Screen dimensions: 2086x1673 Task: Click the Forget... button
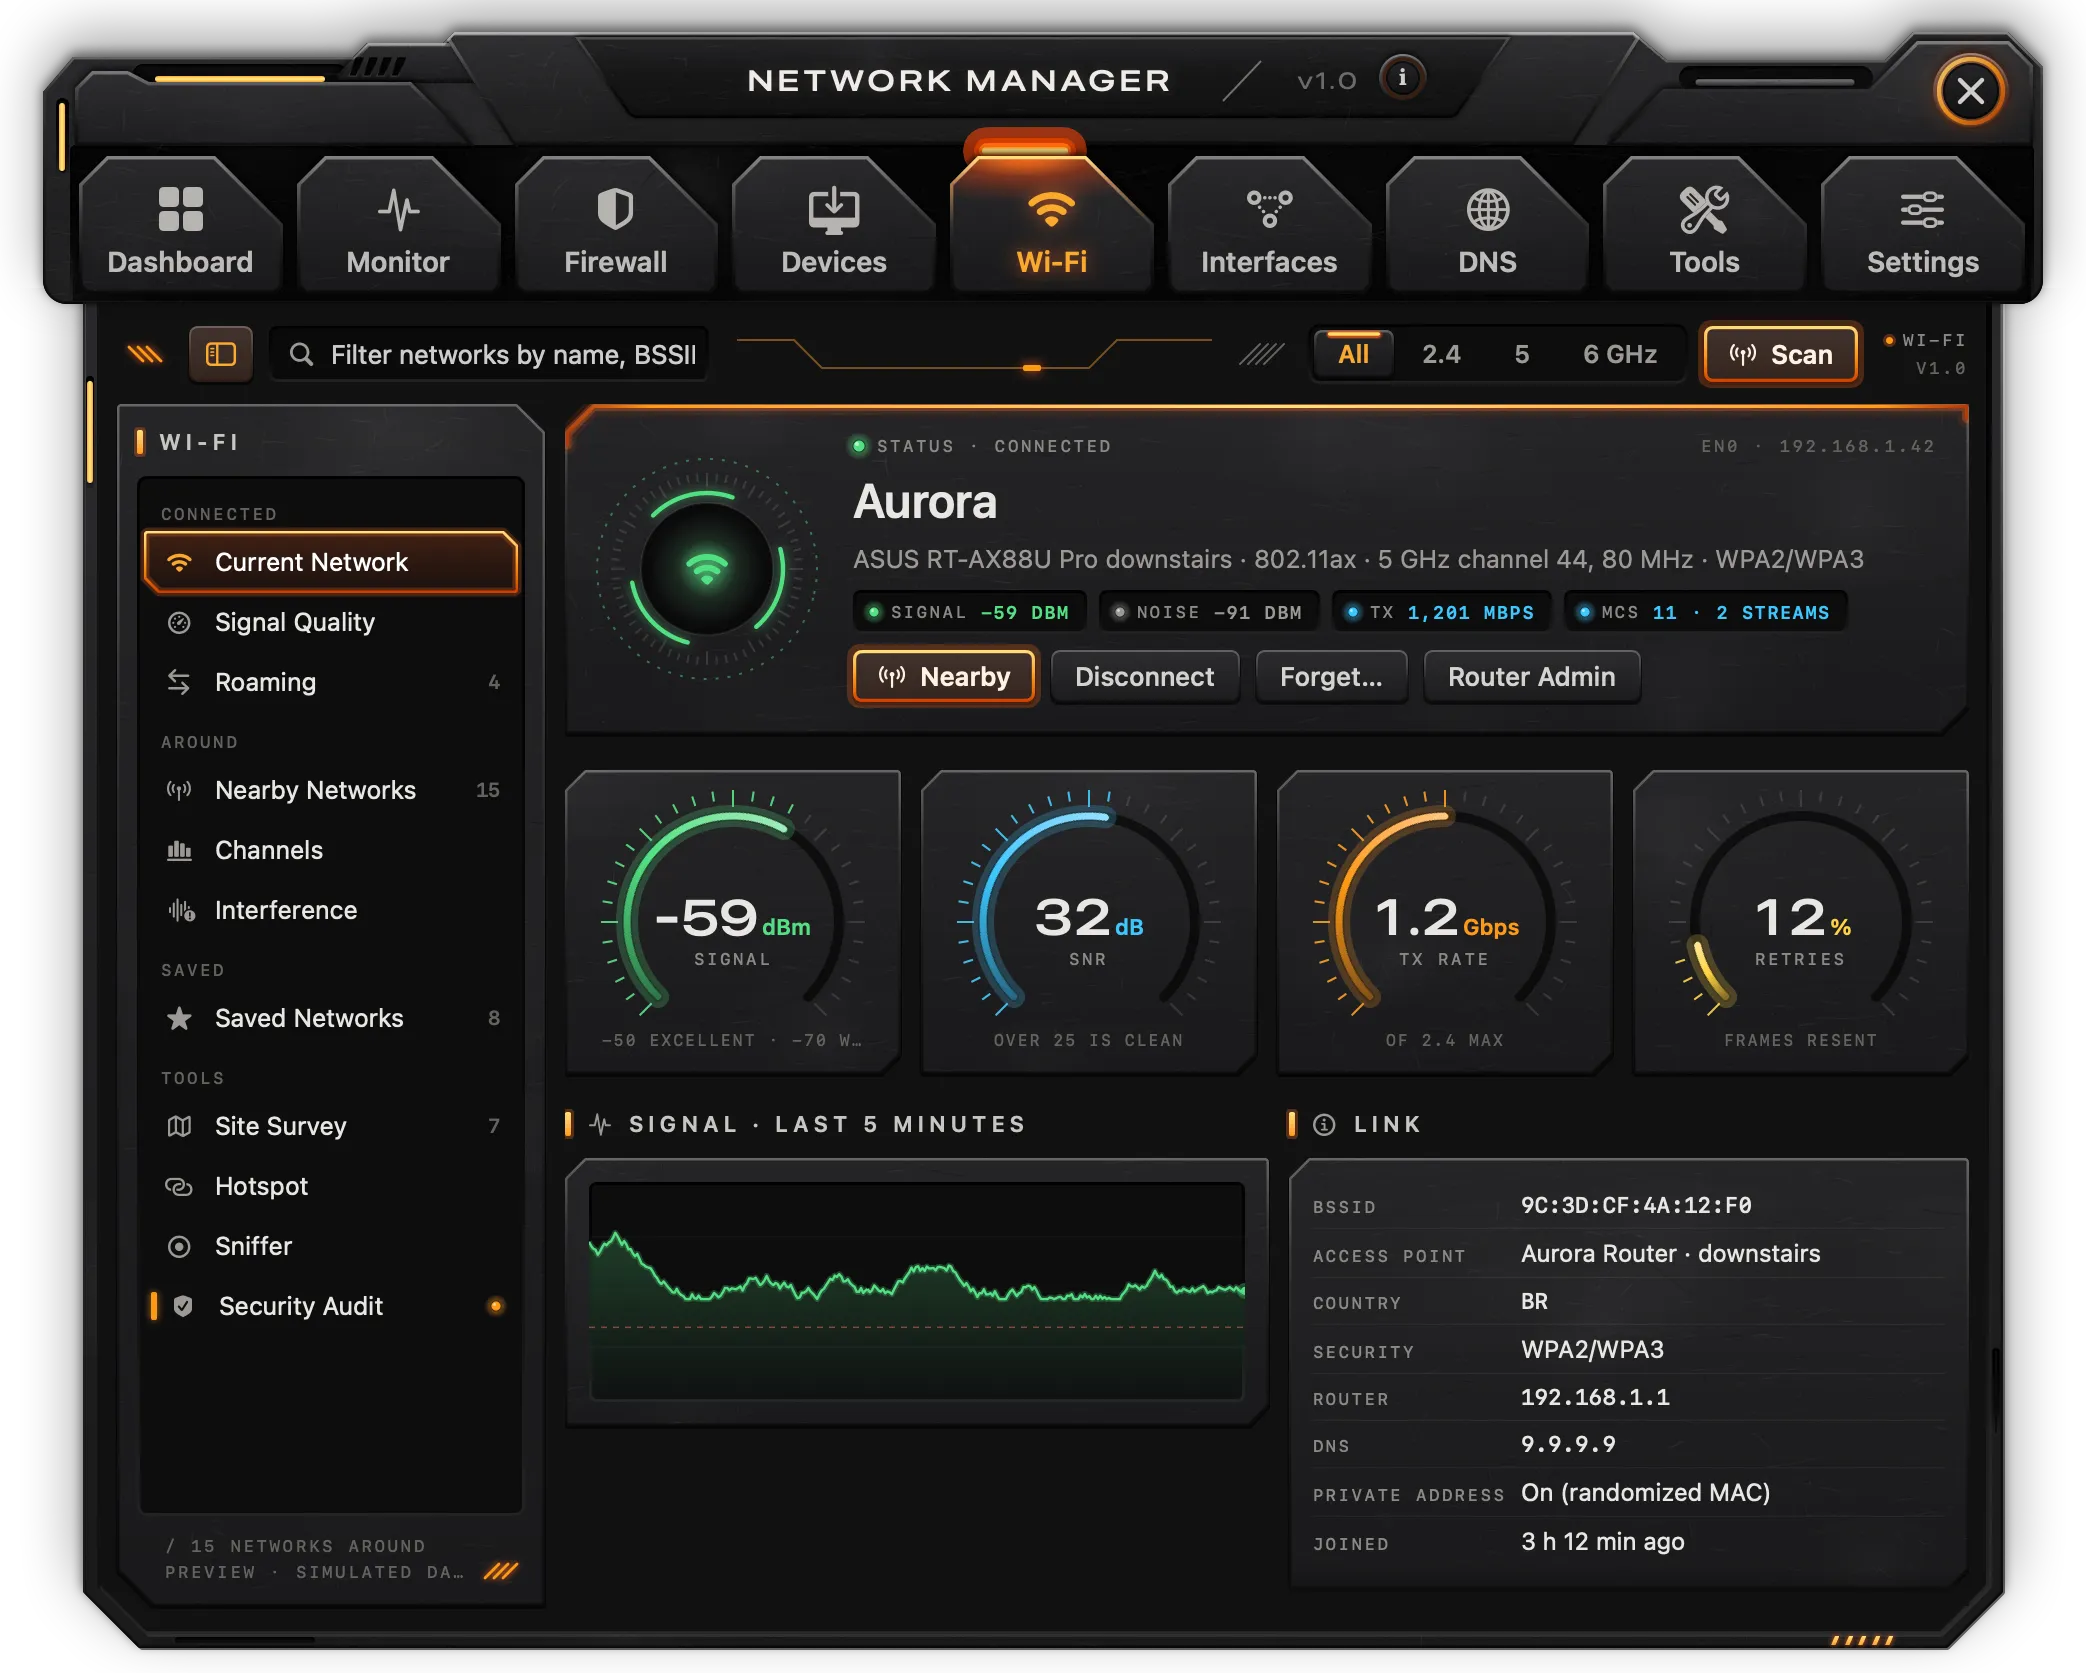pos(1331,677)
